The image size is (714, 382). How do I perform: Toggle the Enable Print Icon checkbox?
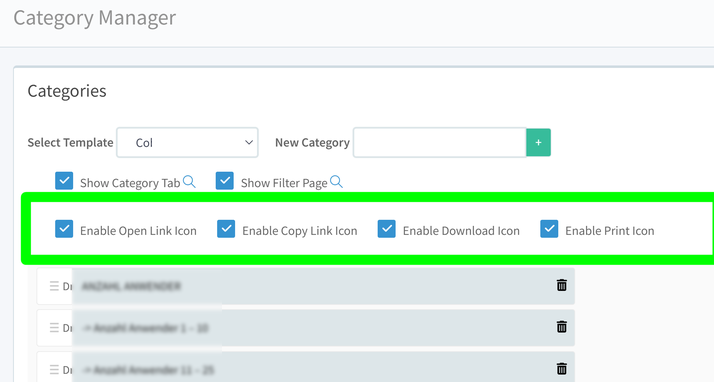click(549, 229)
